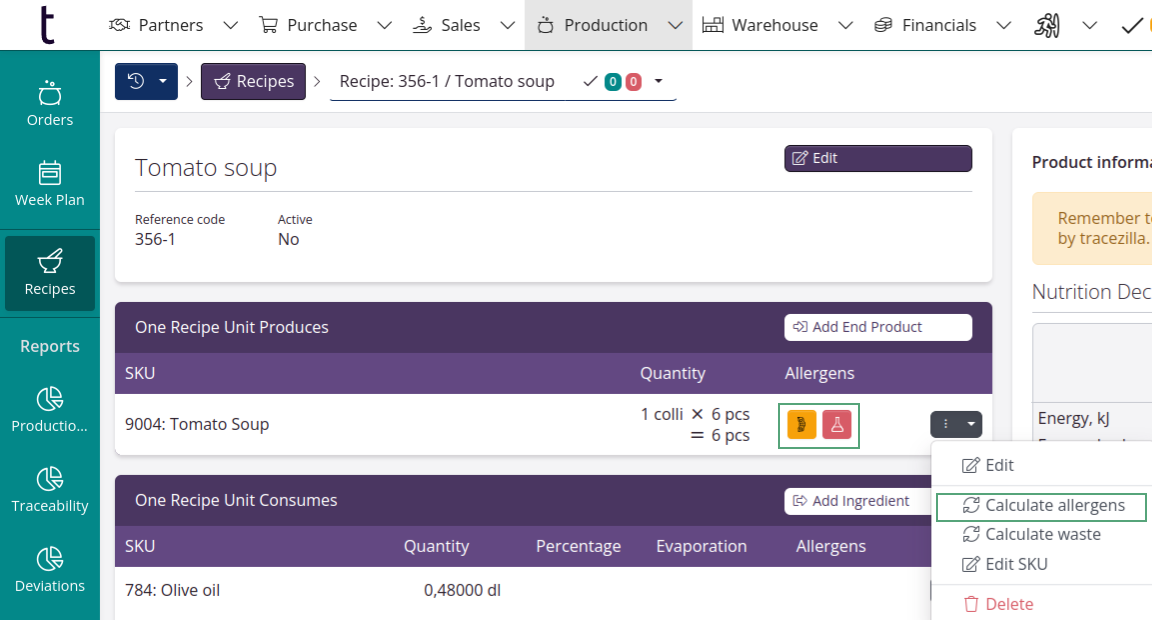Click the red flask allergen icon
The width and height of the screenshot is (1152, 620).
pos(837,424)
